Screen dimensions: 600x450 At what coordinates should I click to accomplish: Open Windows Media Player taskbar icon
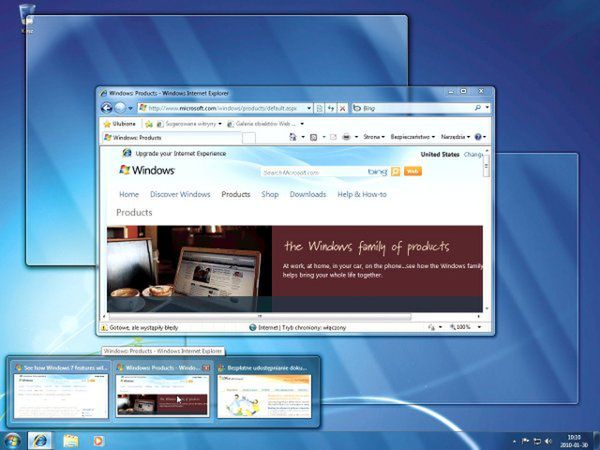98,441
